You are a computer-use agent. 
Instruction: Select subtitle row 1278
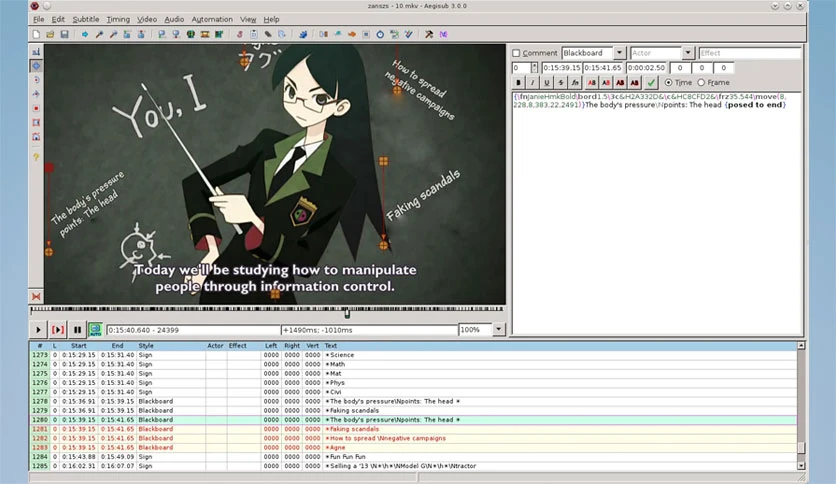[x=413, y=401]
